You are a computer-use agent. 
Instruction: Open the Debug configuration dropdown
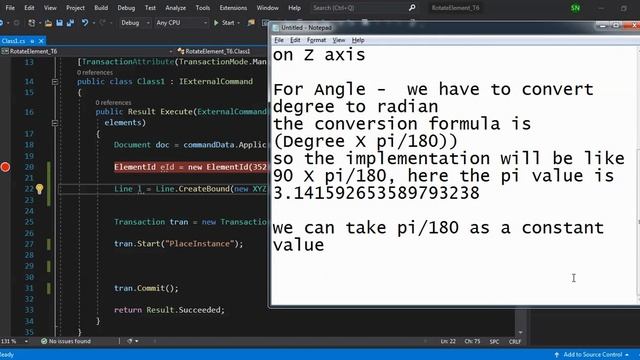pos(135,23)
